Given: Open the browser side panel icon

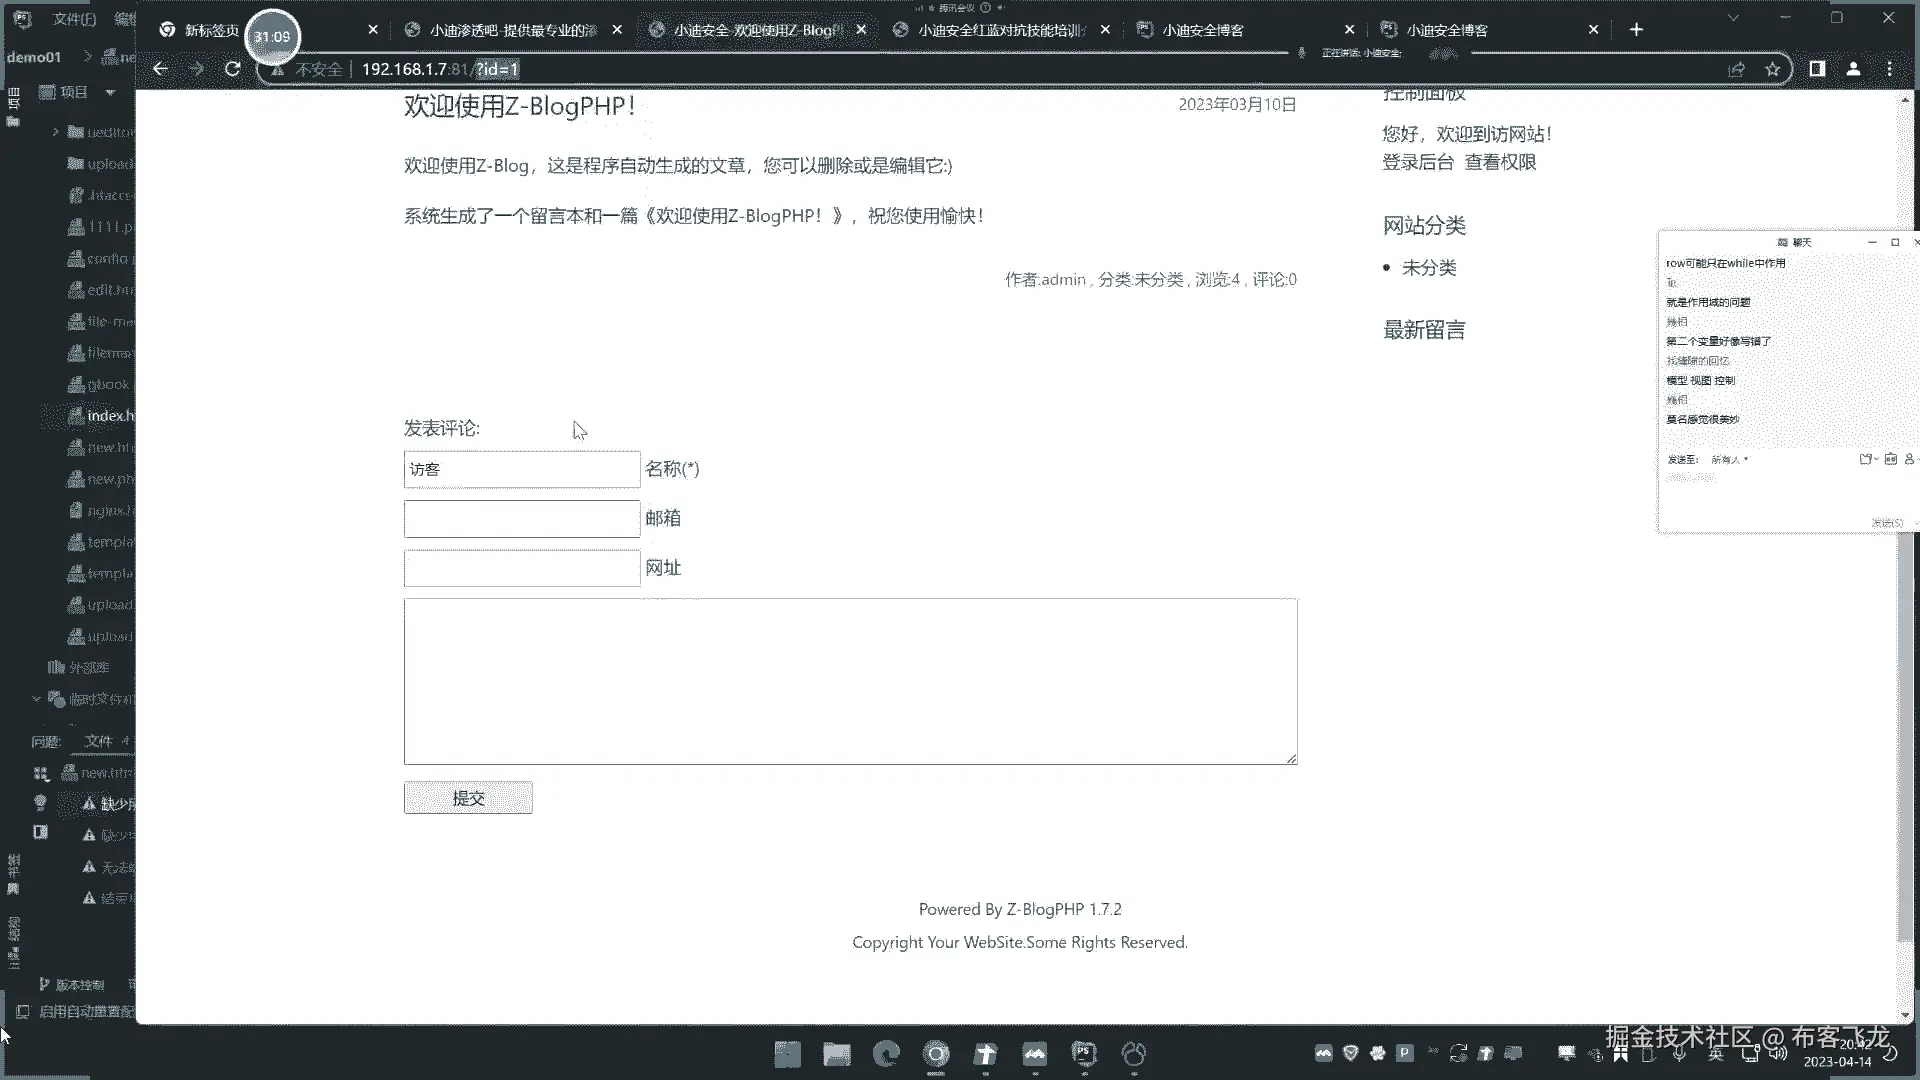Looking at the screenshot, I should [1817, 69].
